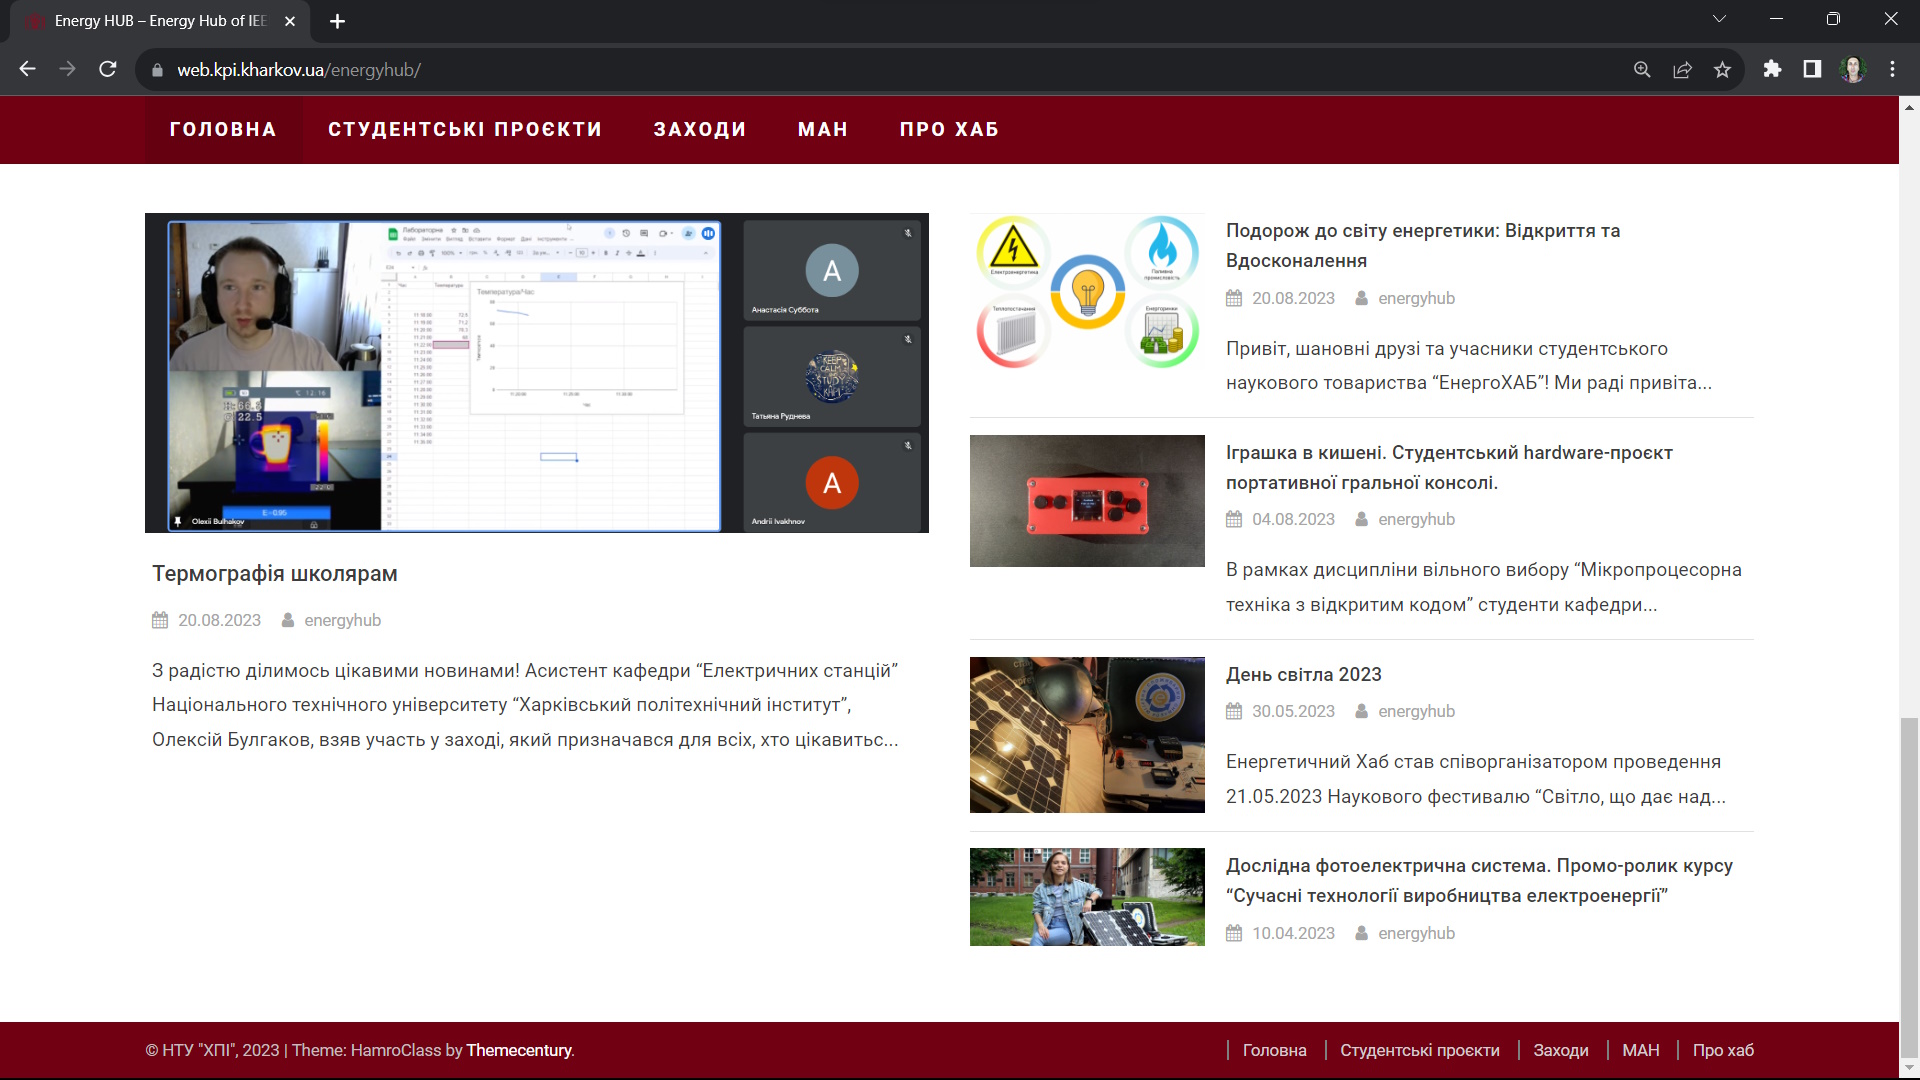The height and width of the screenshot is (1080, 1920).
Task: Bookmark this page with star icon
Action: (1722, 69)
